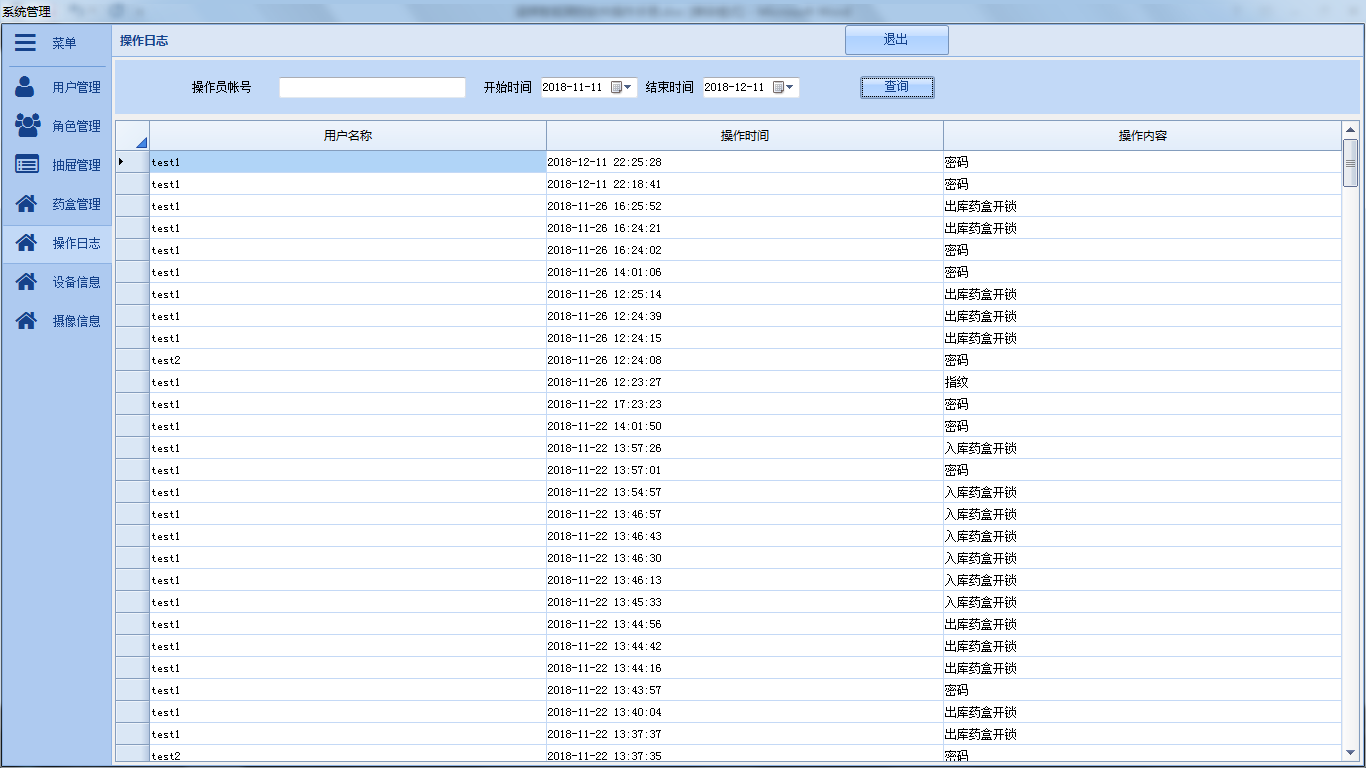
Task: Select the test2 row at 12:24:08
Action: pyautogui.click(x=347, y=360)
